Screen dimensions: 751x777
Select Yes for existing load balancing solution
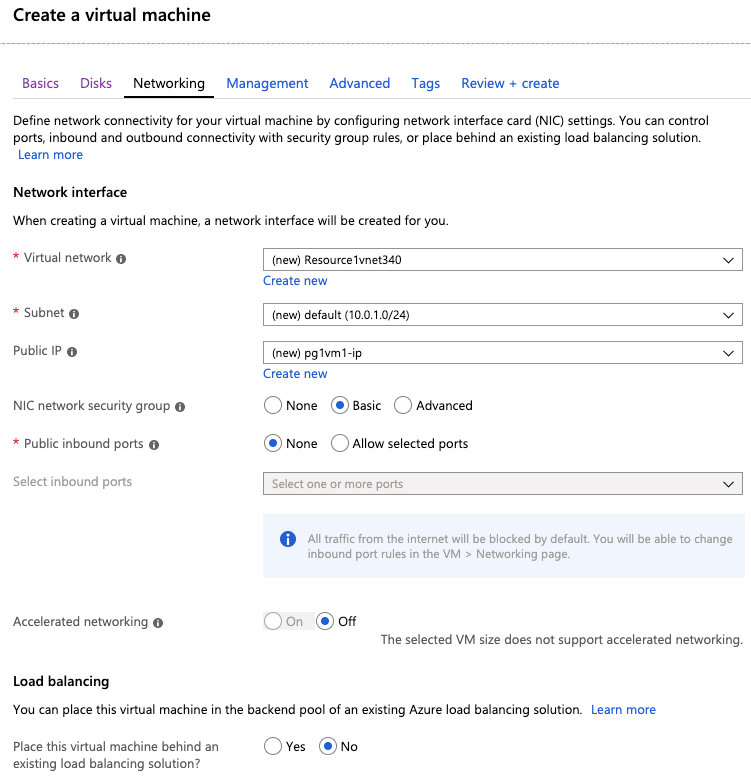pyautogui.click(x=272, y=746)
